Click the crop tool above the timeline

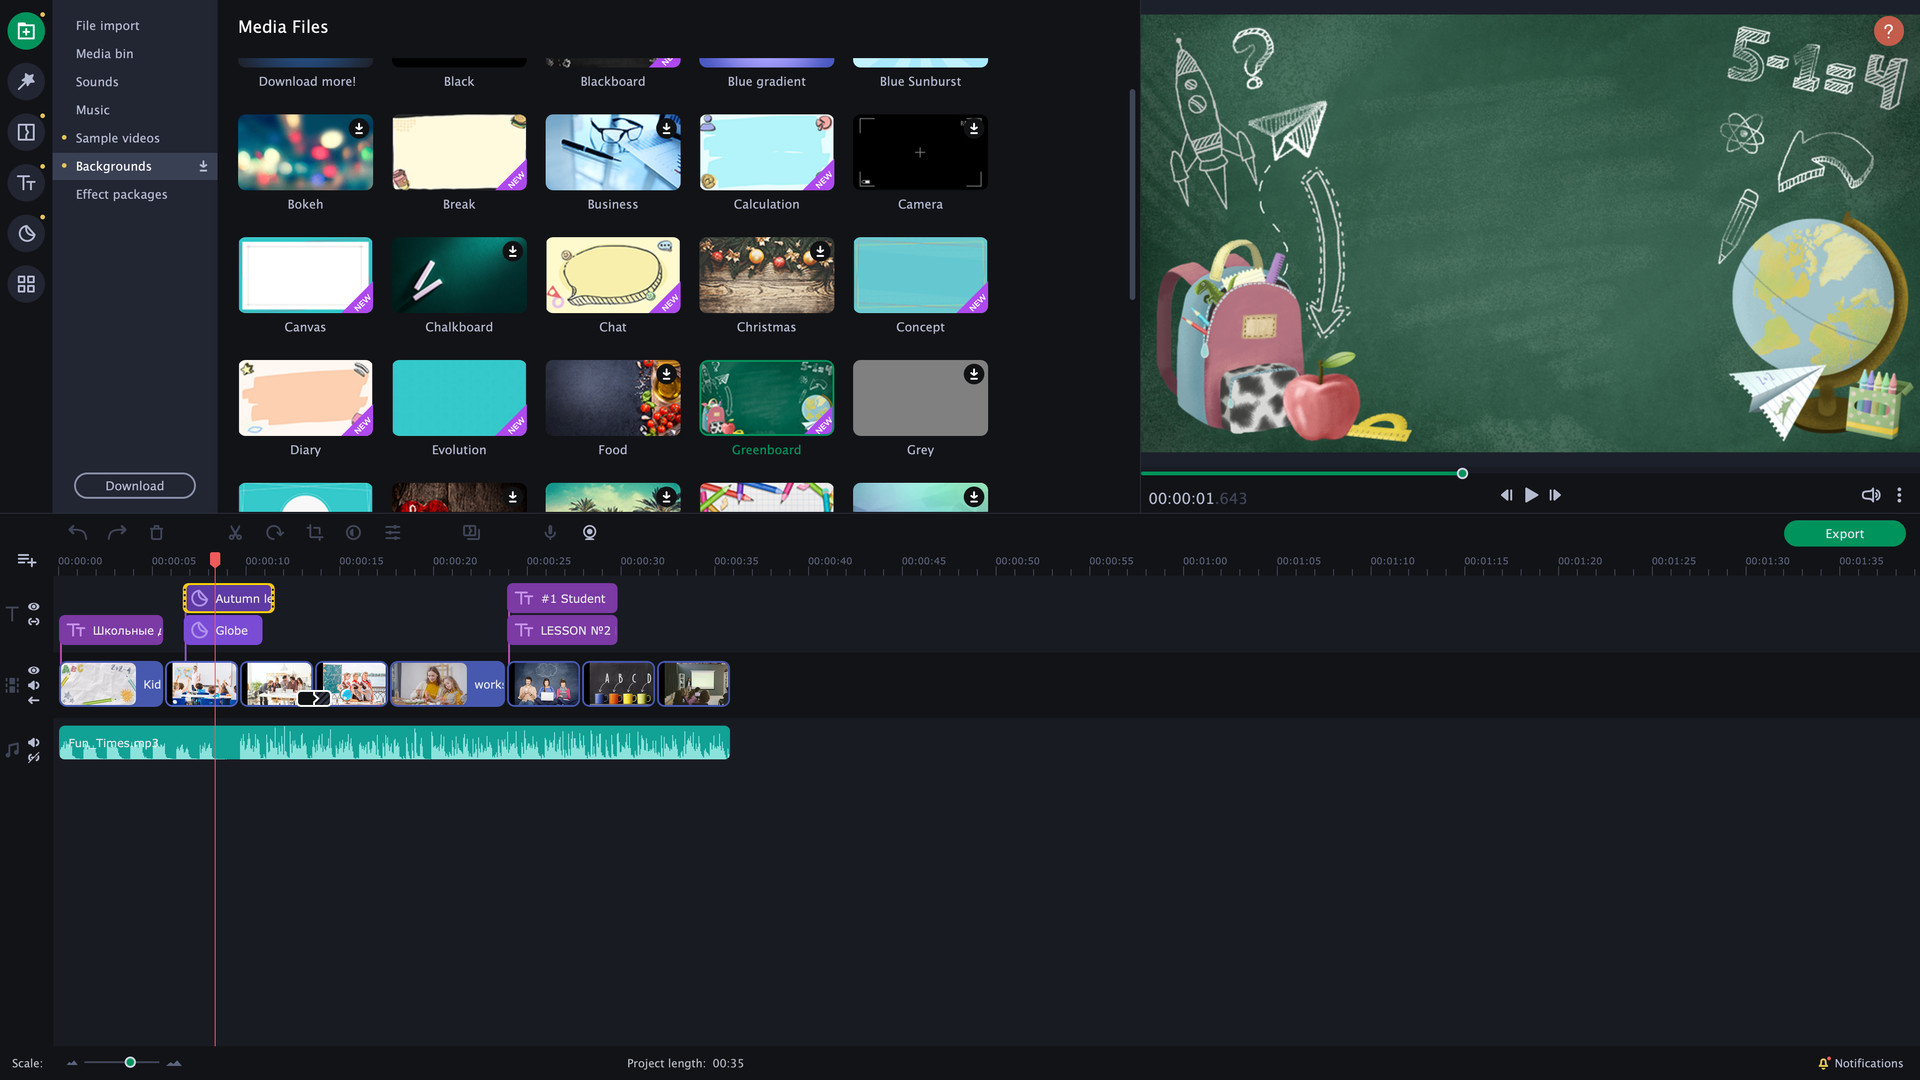[x=314, y=532]
